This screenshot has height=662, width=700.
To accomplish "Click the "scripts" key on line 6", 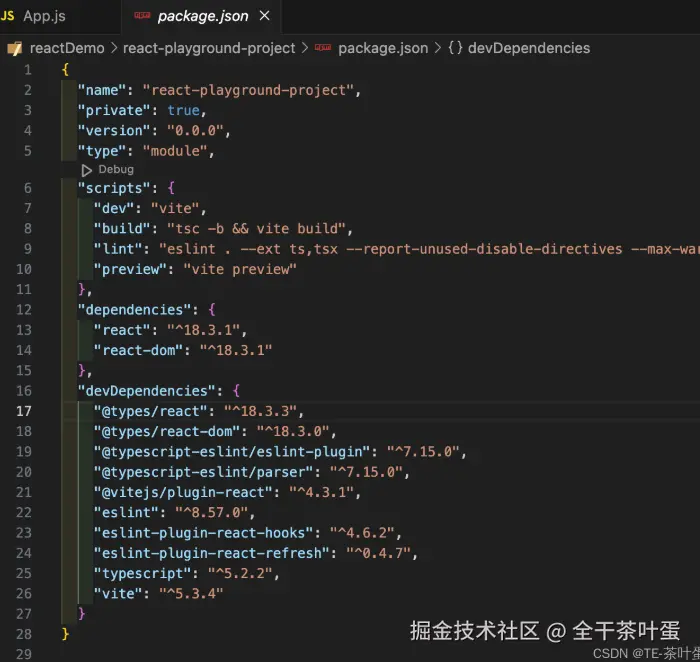I will (114, 188).
